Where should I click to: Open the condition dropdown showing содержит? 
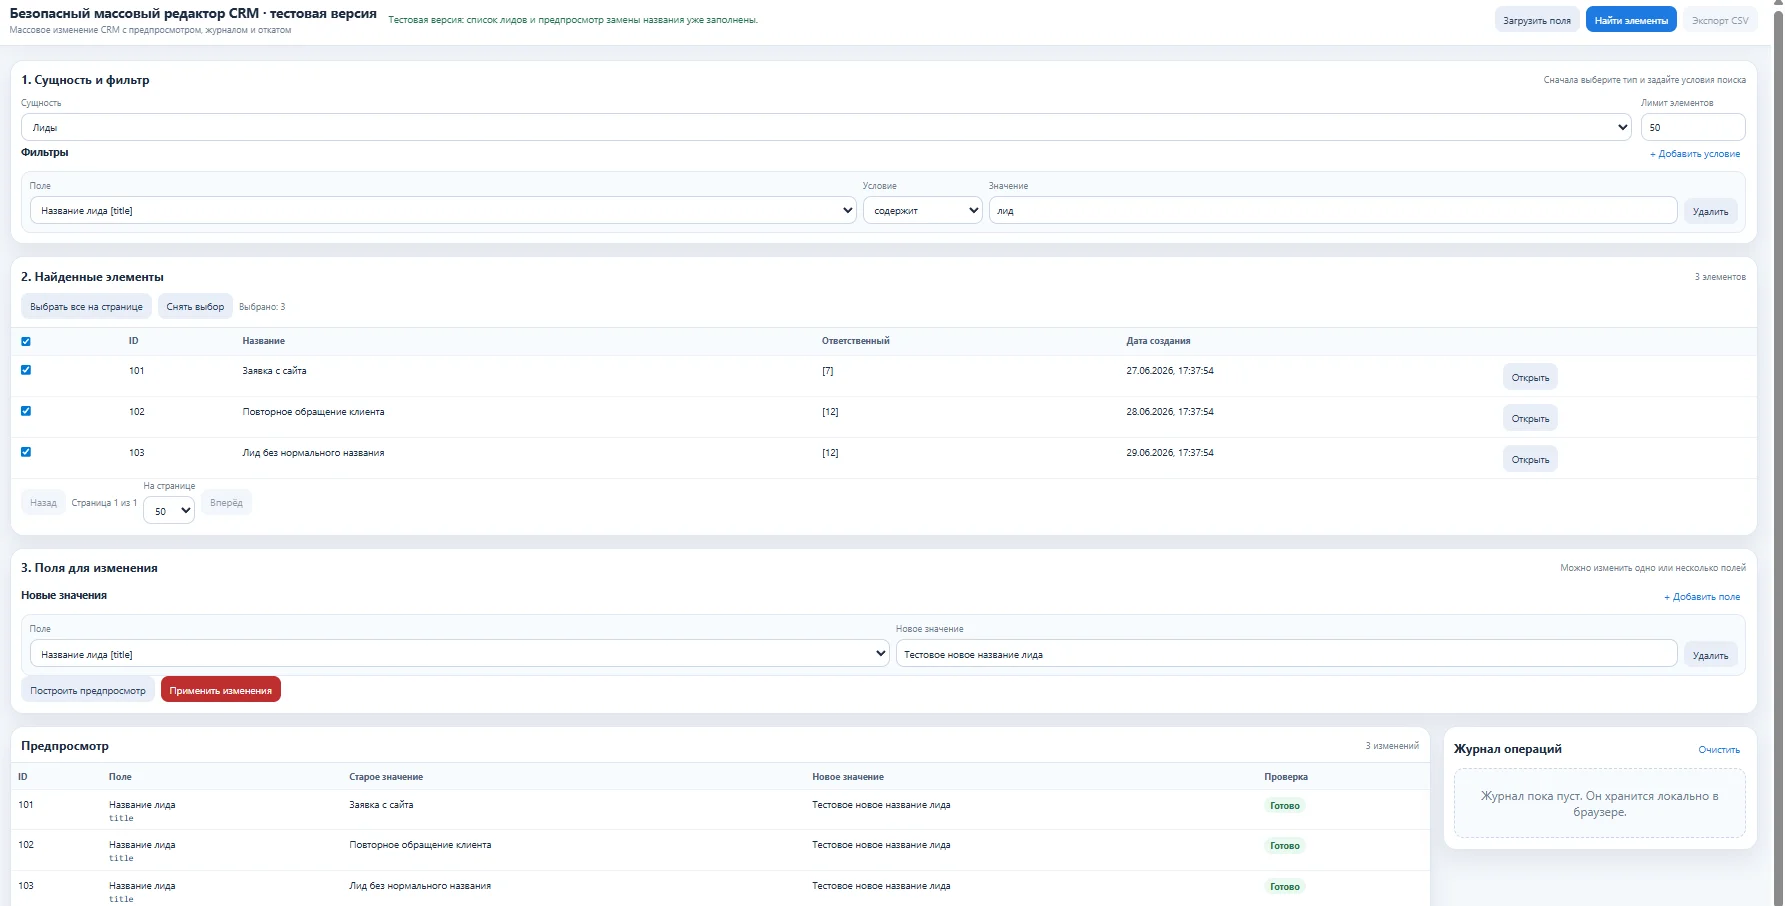(x=922, y=210)
